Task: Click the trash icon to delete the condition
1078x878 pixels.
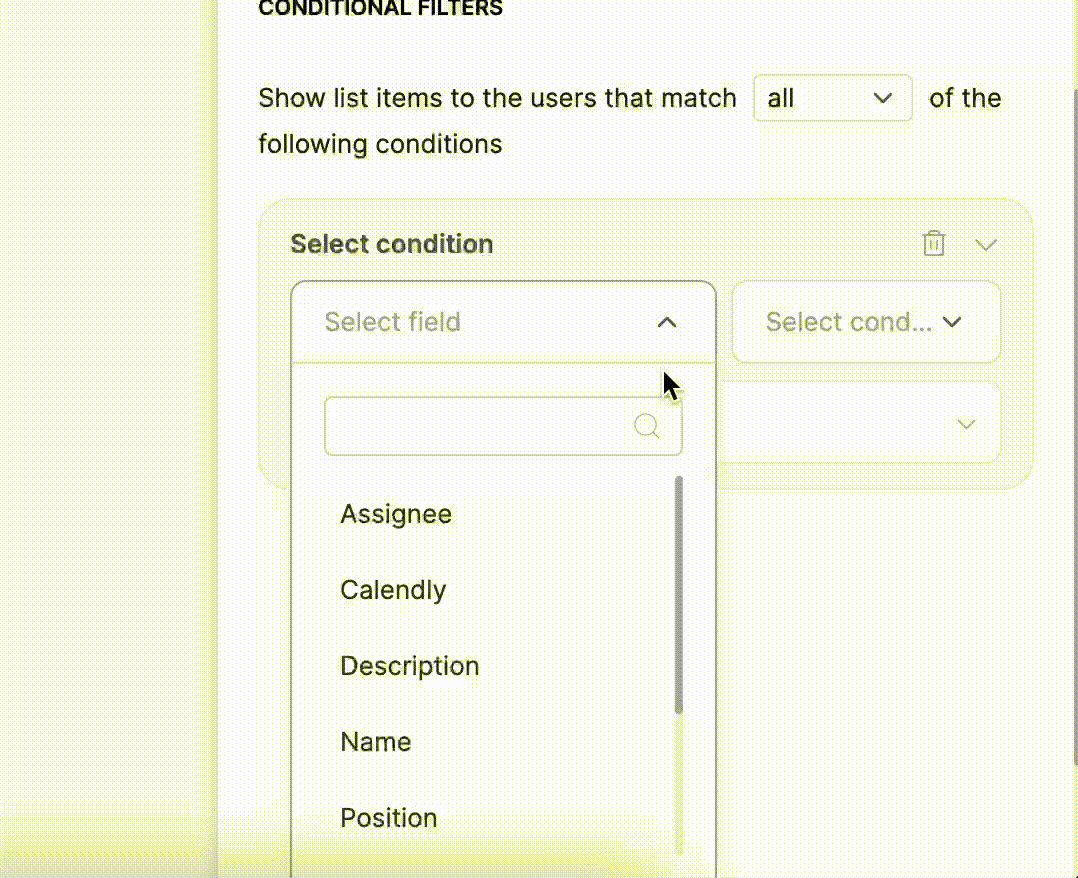Action: point(933,243)
